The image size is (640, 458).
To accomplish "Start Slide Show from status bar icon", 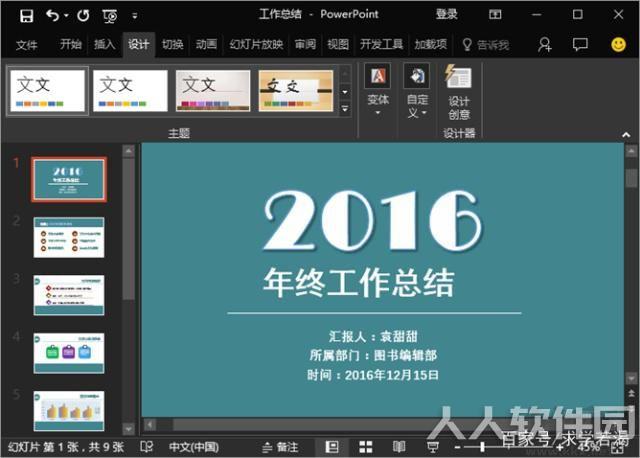I will click(433, 447).
